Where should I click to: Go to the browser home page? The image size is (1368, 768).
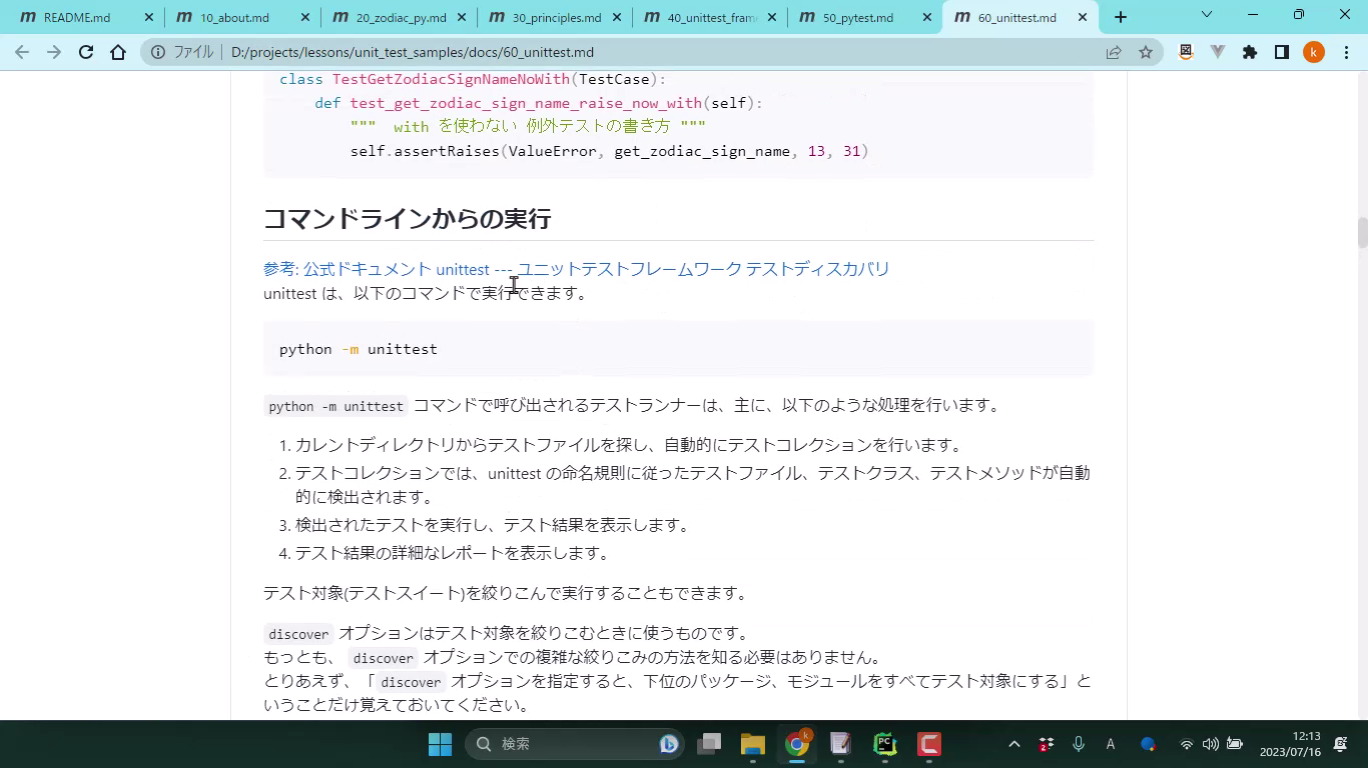(x=118, y=53)
